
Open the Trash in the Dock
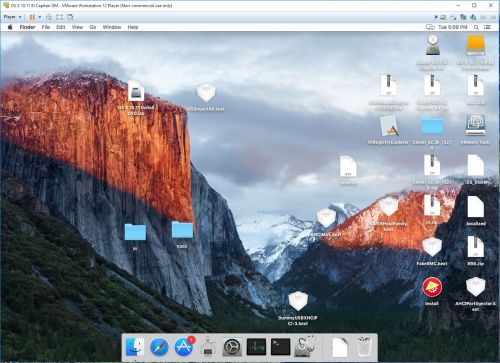tap(364, 347)
